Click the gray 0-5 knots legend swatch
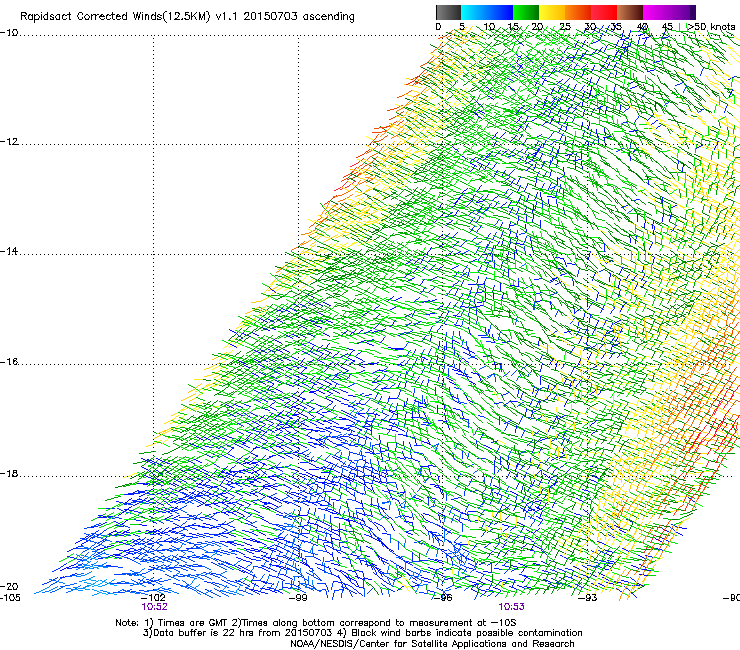740x650 pixels. [x=448, y=12]
